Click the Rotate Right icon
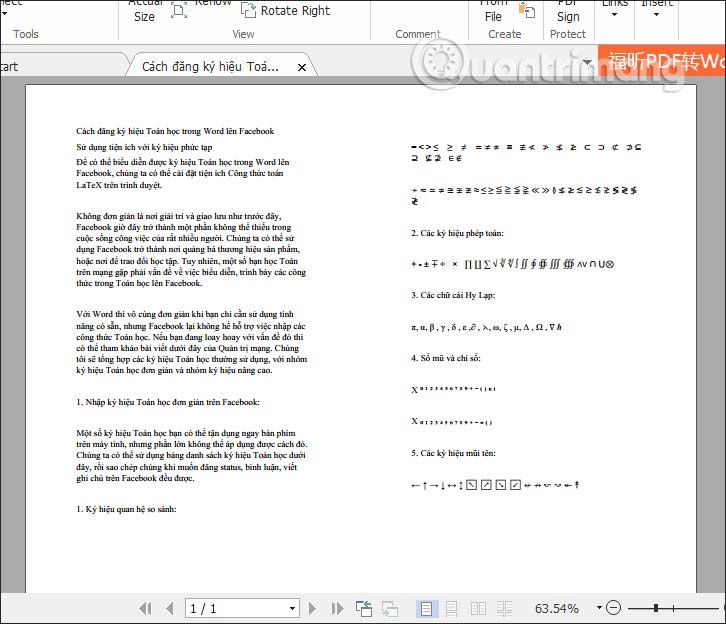 pyautogui.click(x=249, y=10)
